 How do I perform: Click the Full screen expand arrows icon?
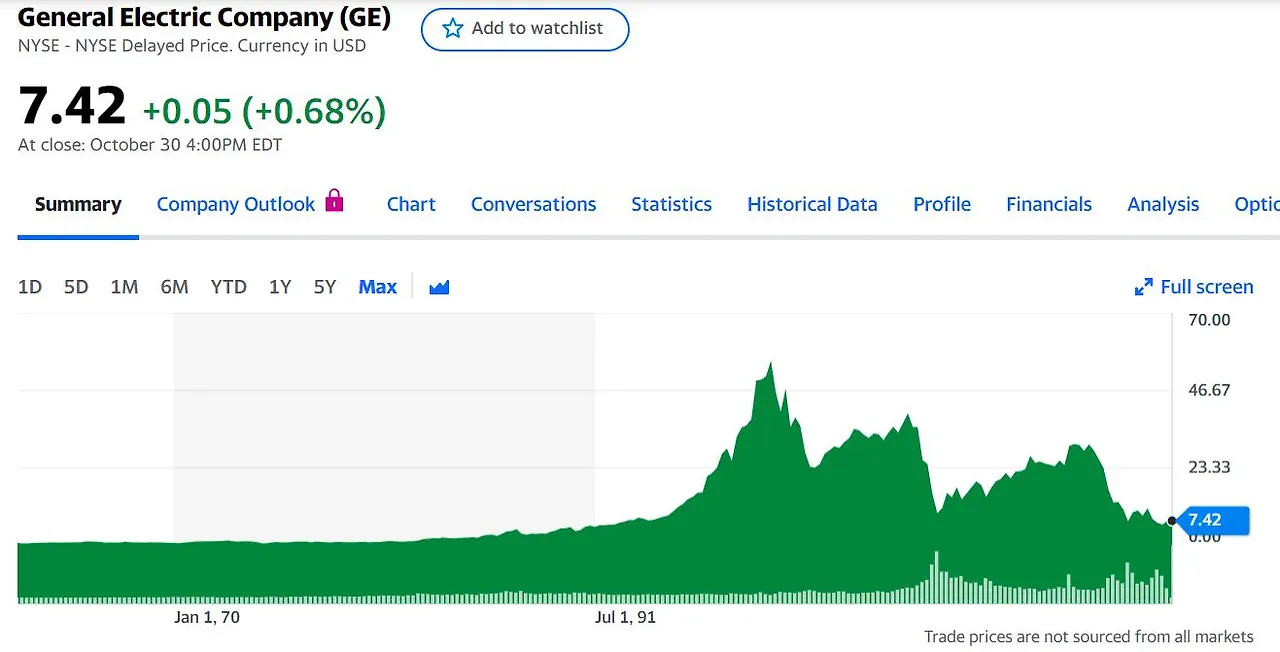point(1144,287)
